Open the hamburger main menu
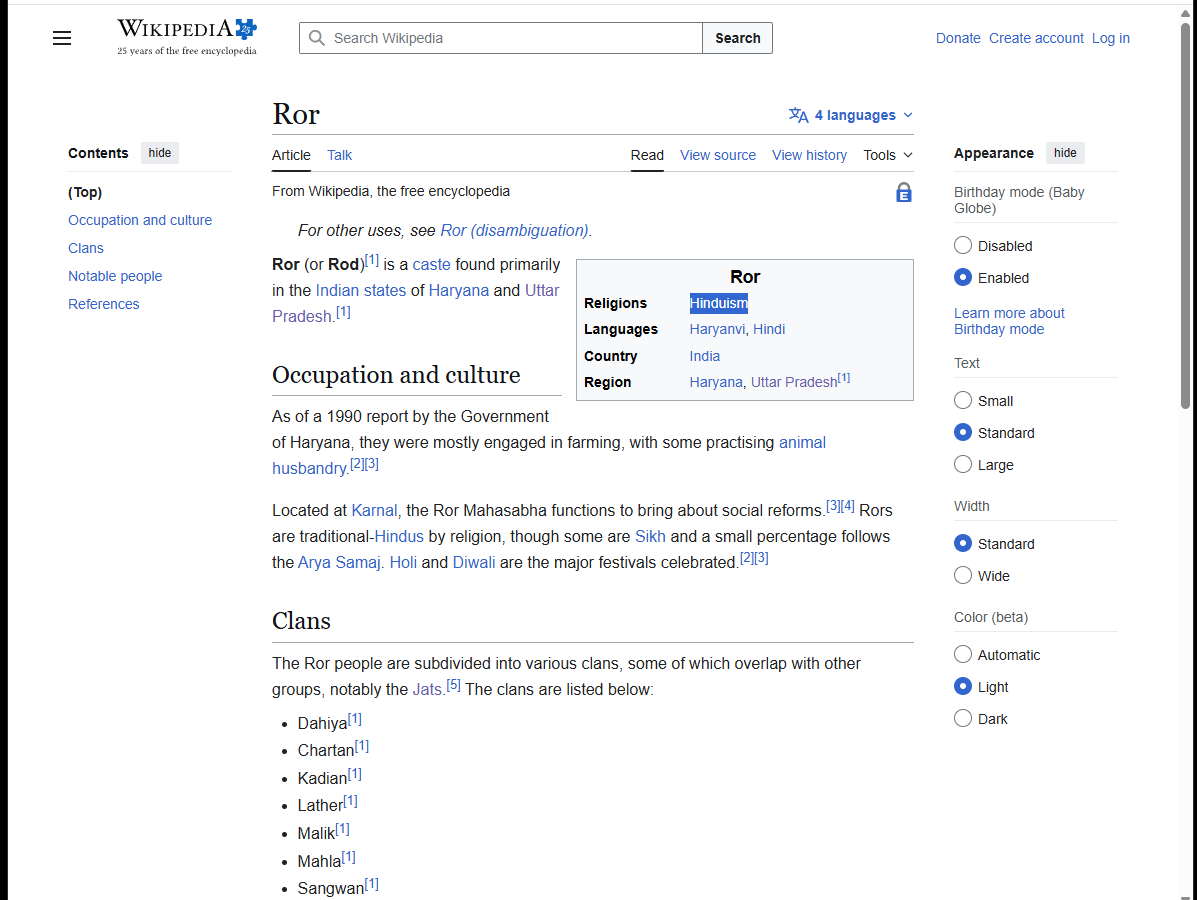Image resolution: width=1197 pixels, height=900 pixels. [x=62, y=38]
